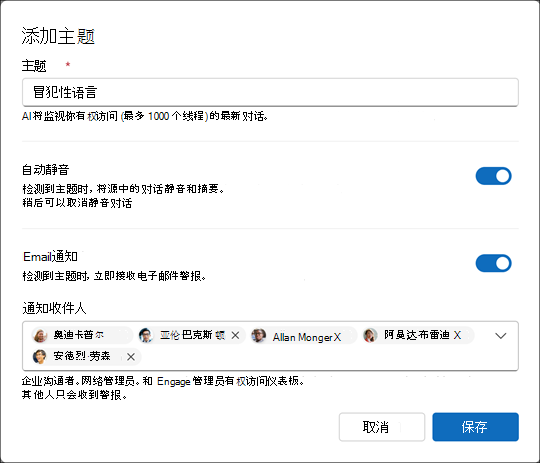This screenshot has width=540, height=463.
Task: Remove recipient 亚伦巴克斯顿 with X
Action: pos(235,335)
